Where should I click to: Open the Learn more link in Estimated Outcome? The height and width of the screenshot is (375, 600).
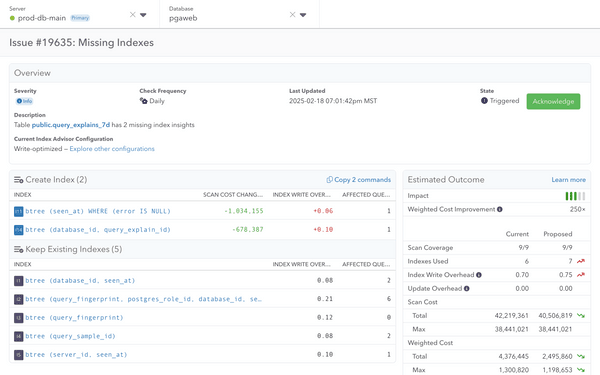pos(568,179)
